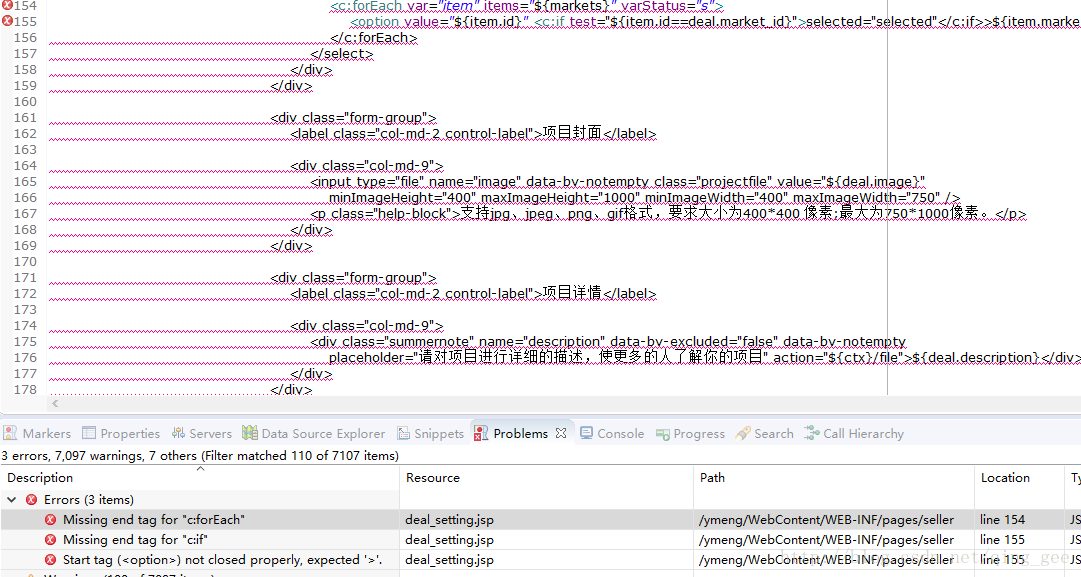This screenshot has height=577, width=1081.
Task: Click line number 171 in editor gutter
Action: coord(25,278)
